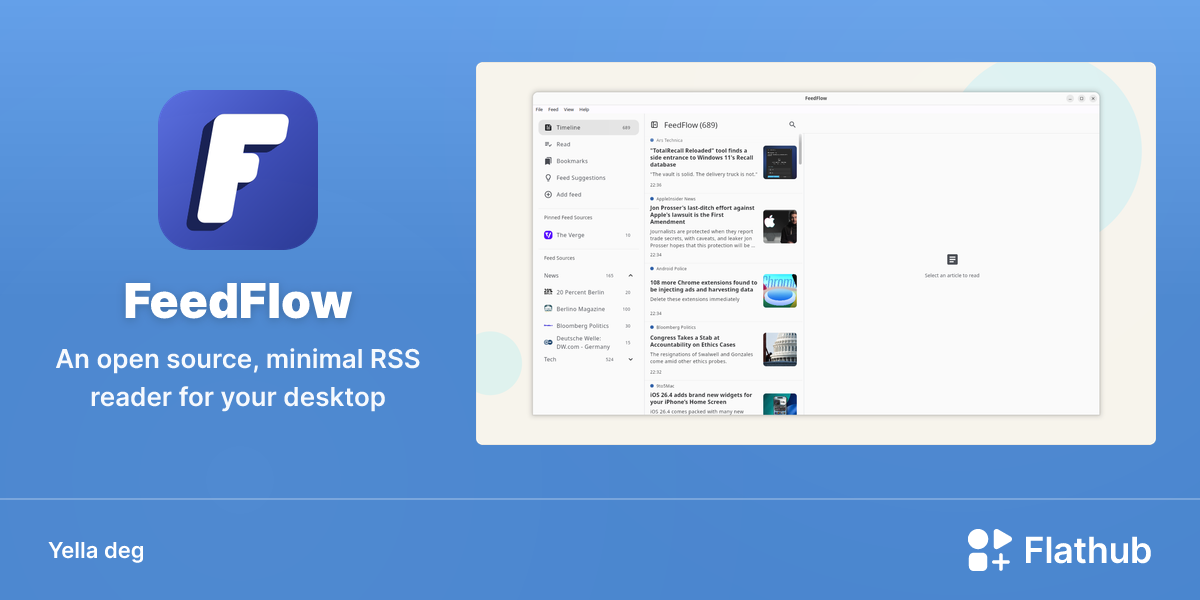Open the 108 more Chrome extensions article
Screen dimensions: 1200x600
coord(723,291)
